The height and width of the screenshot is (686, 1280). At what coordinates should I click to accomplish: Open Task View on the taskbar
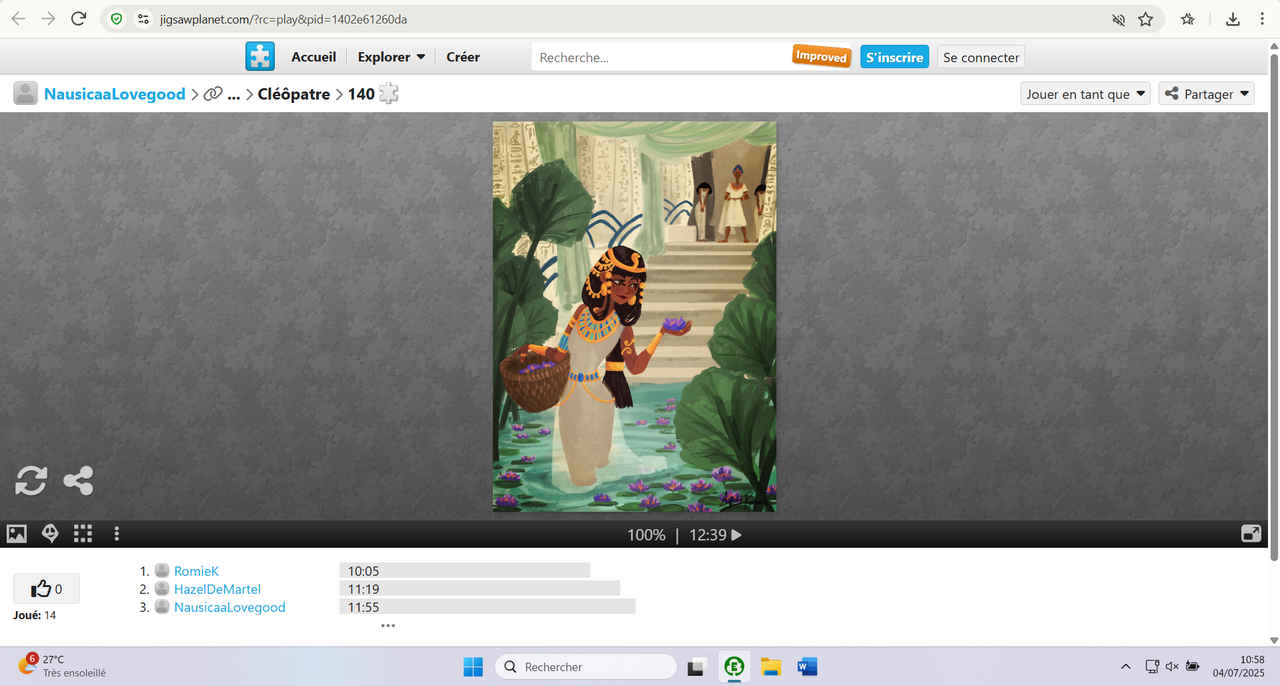tap(696, 667)
